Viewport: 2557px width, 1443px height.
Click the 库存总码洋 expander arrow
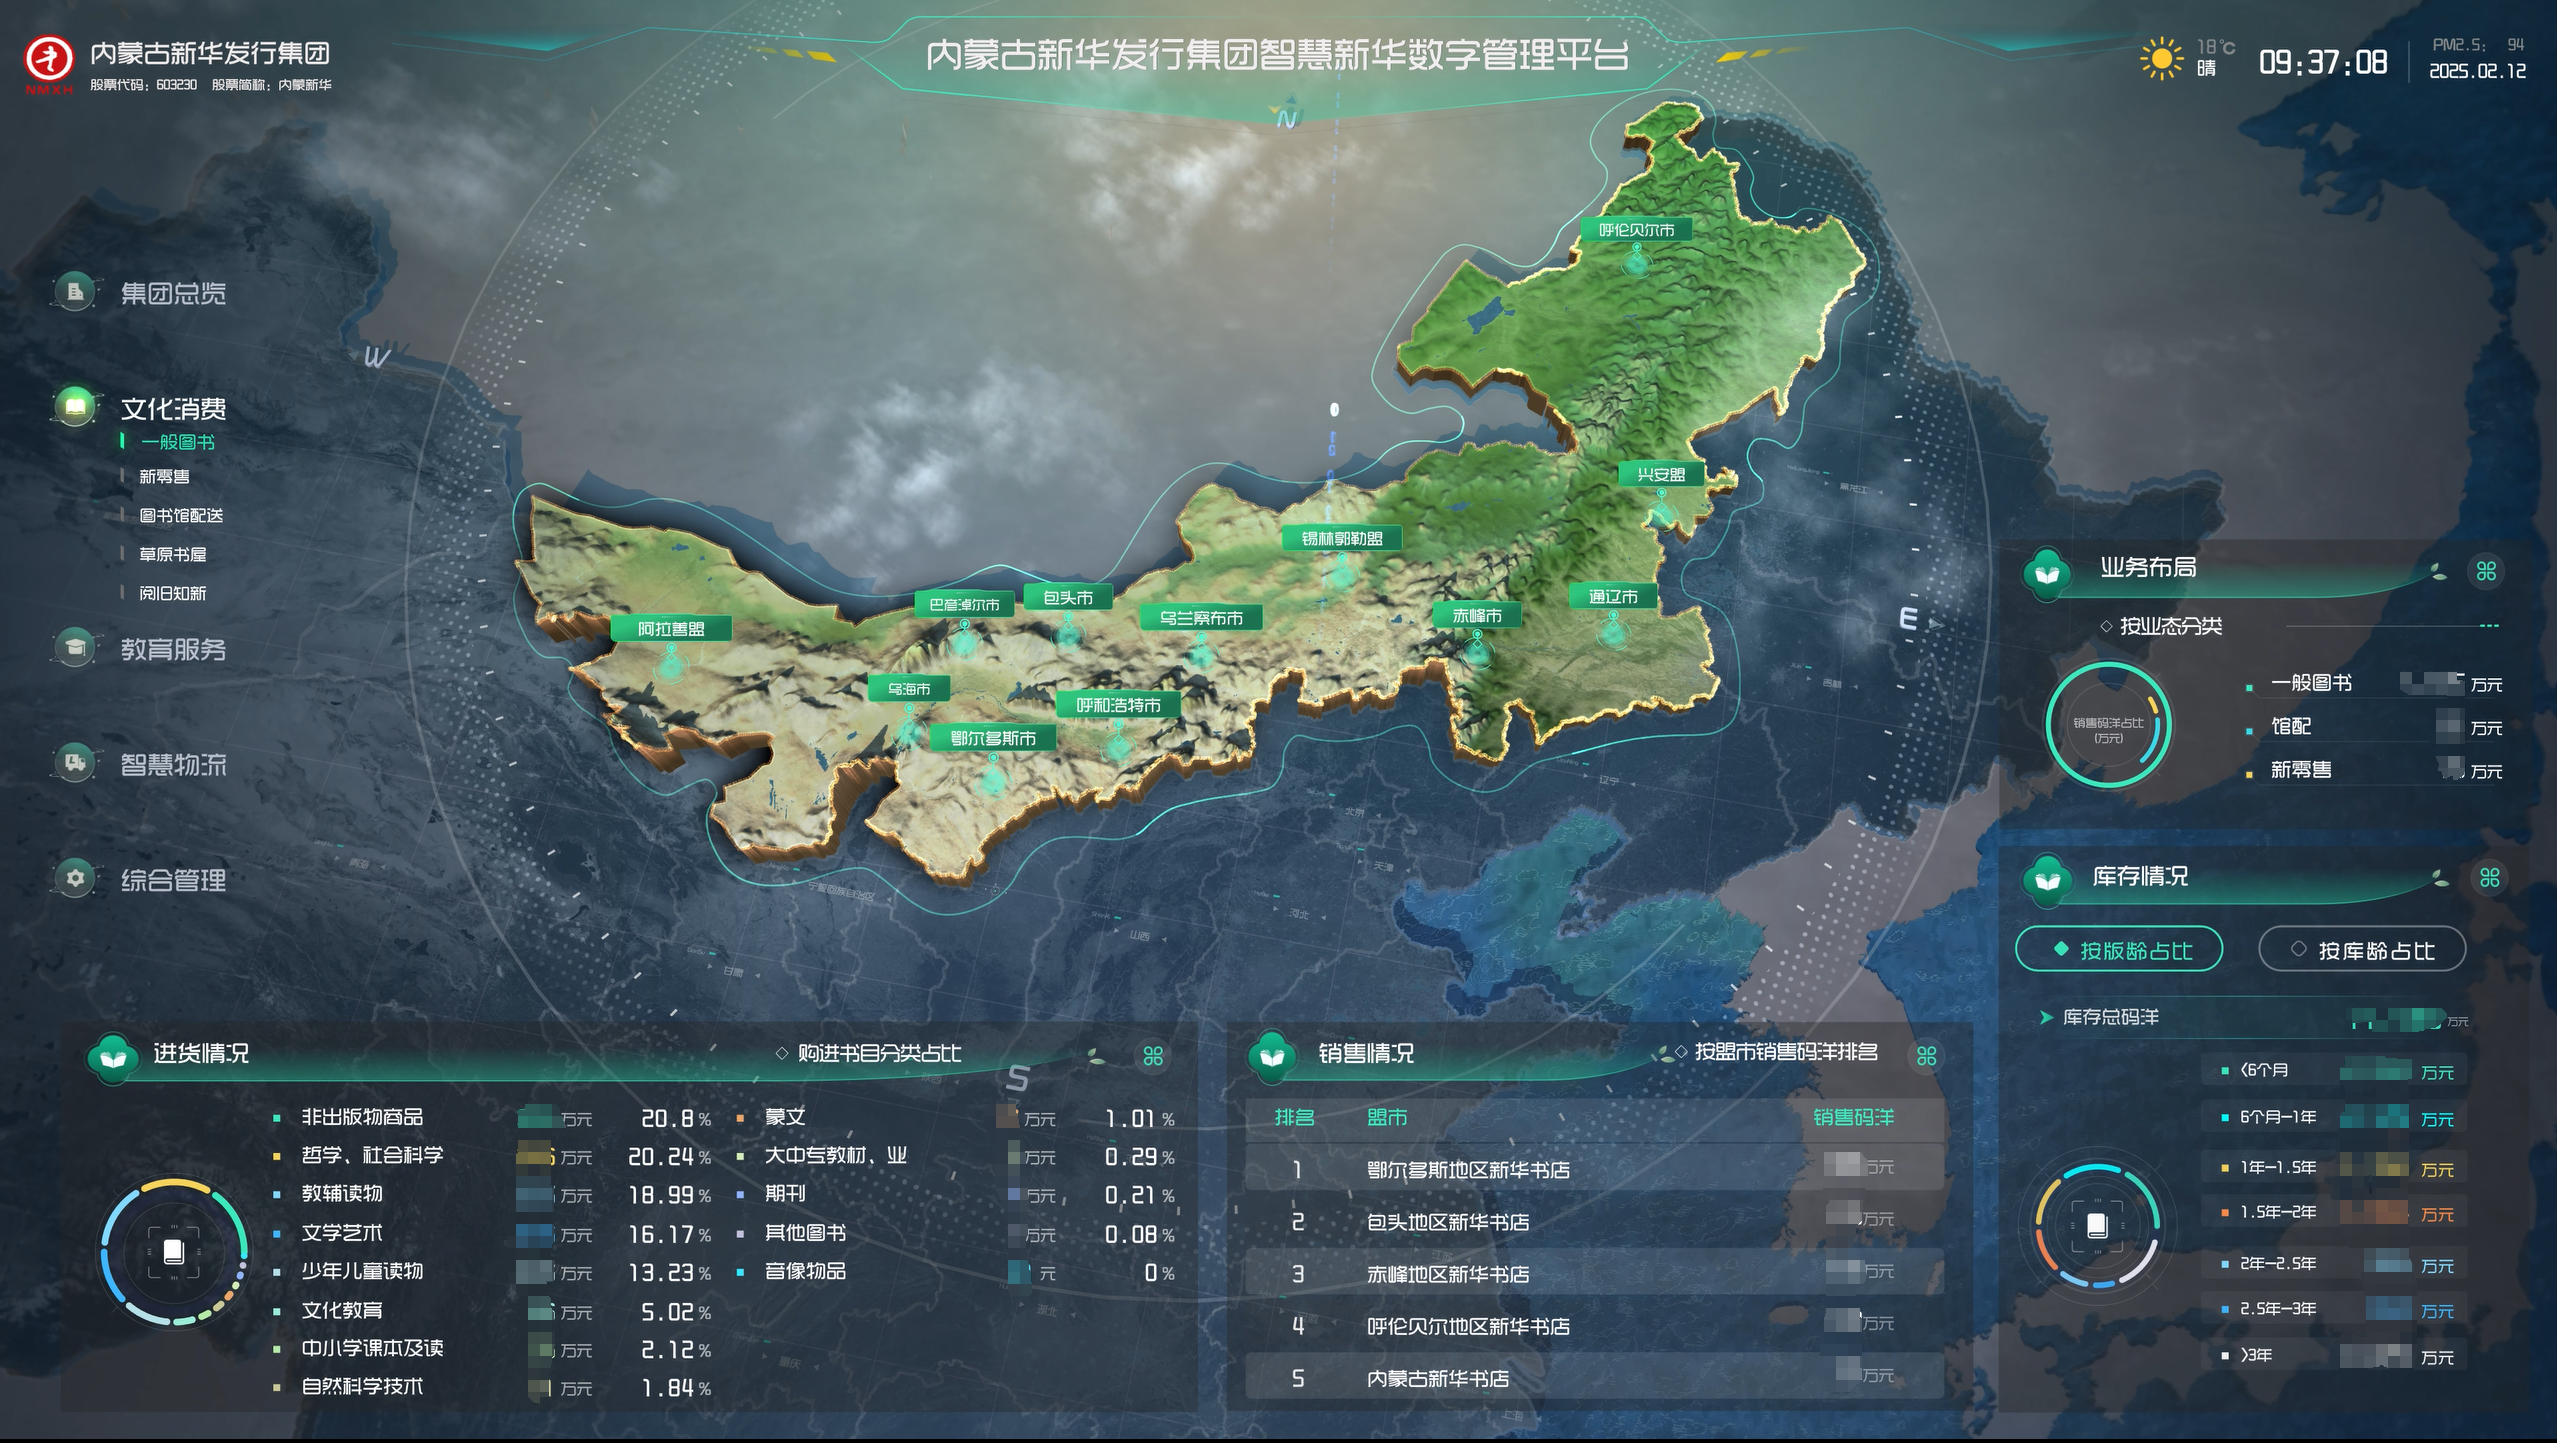pyautogui.click(x=2046, y=1017)
